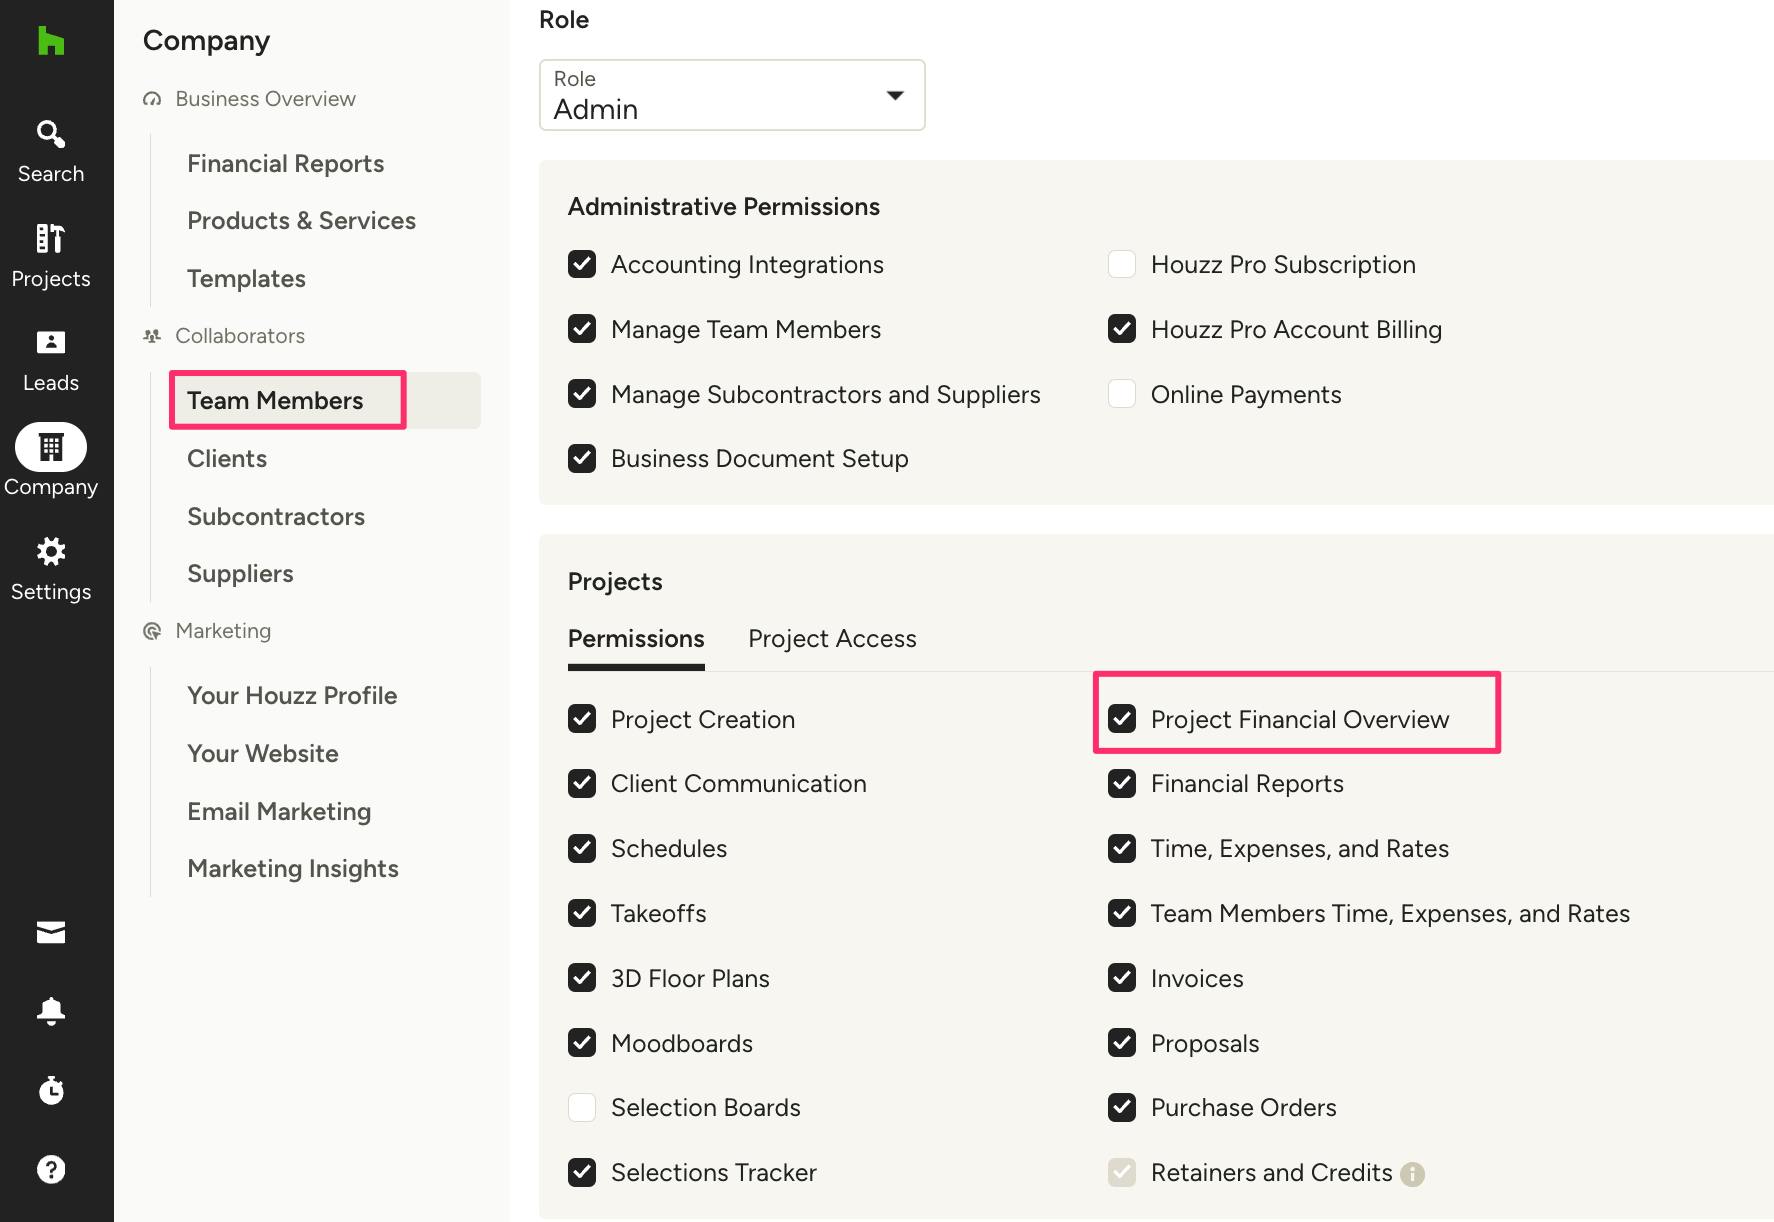Click the Houzz logo icon
The height and width of the screenshot is (1222, 1774).
tap(51, 41)
